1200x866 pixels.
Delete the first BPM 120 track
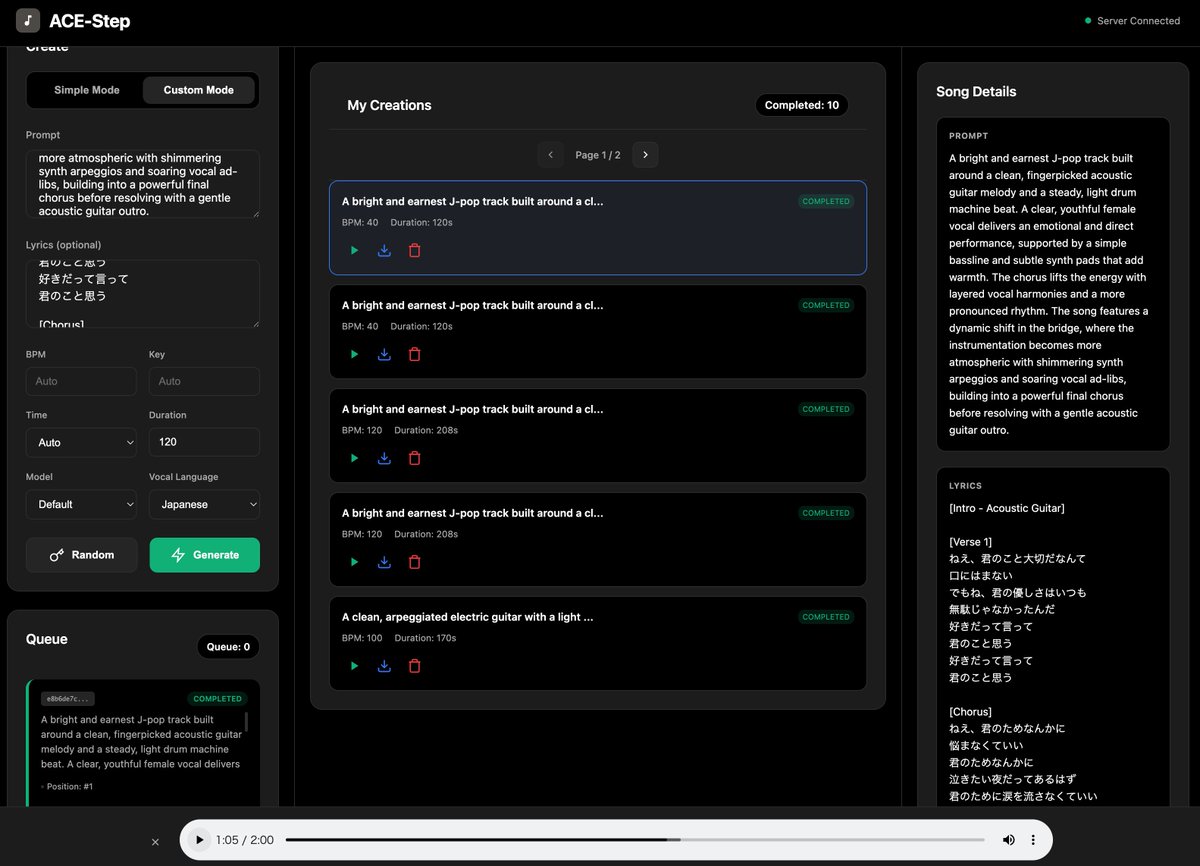[x=415, y=458]
